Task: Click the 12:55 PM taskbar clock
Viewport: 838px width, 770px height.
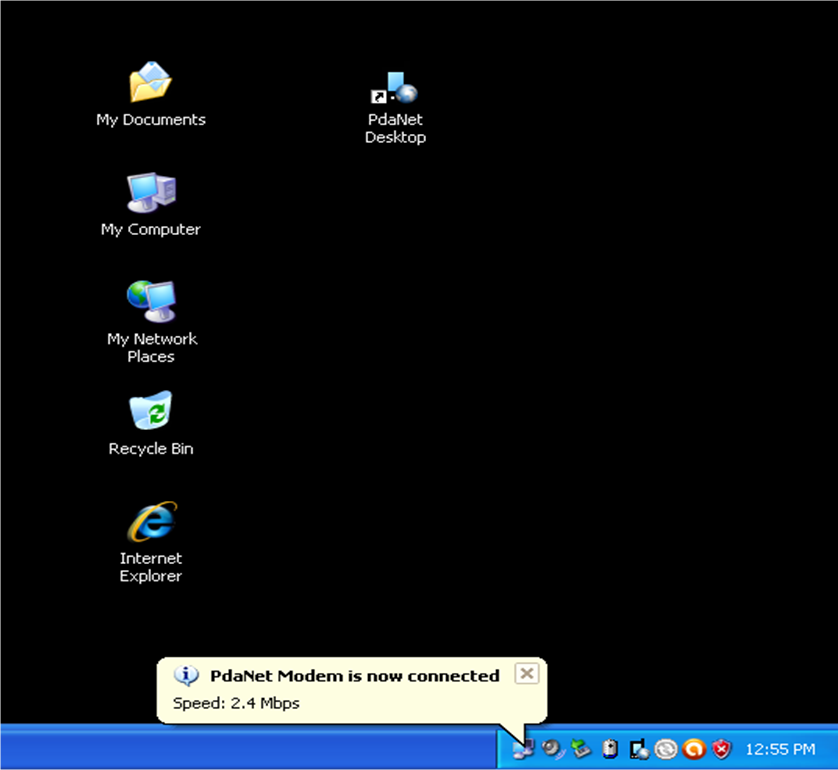Action: pyautogui.click(x=780, y=749)
